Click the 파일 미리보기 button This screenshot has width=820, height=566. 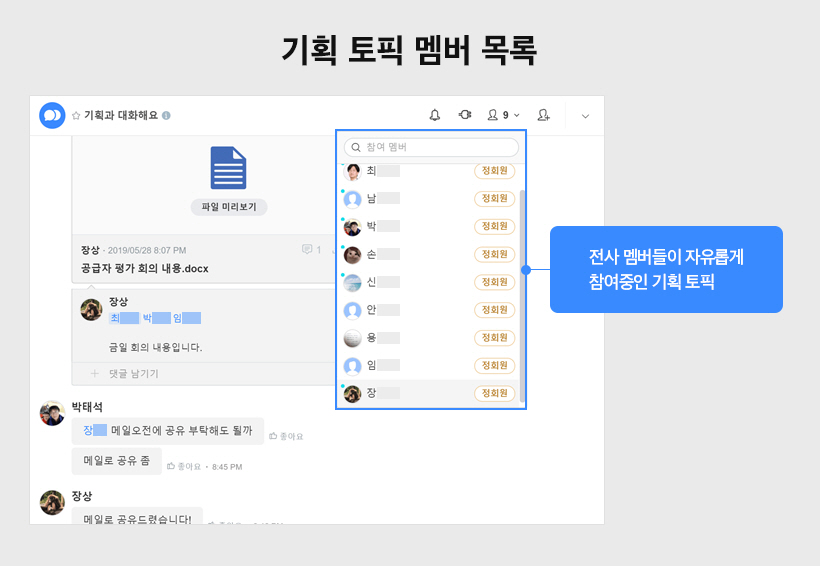[x=229, y=207]
